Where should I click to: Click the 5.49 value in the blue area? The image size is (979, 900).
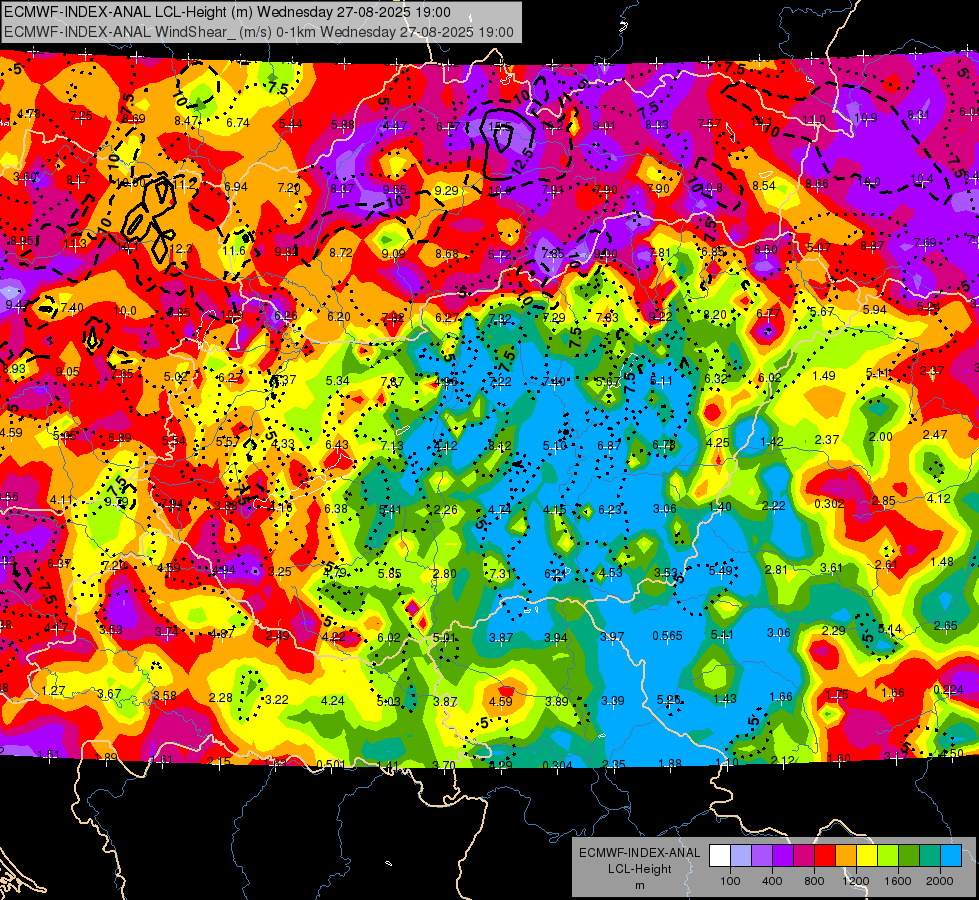[x=721, y=570]
